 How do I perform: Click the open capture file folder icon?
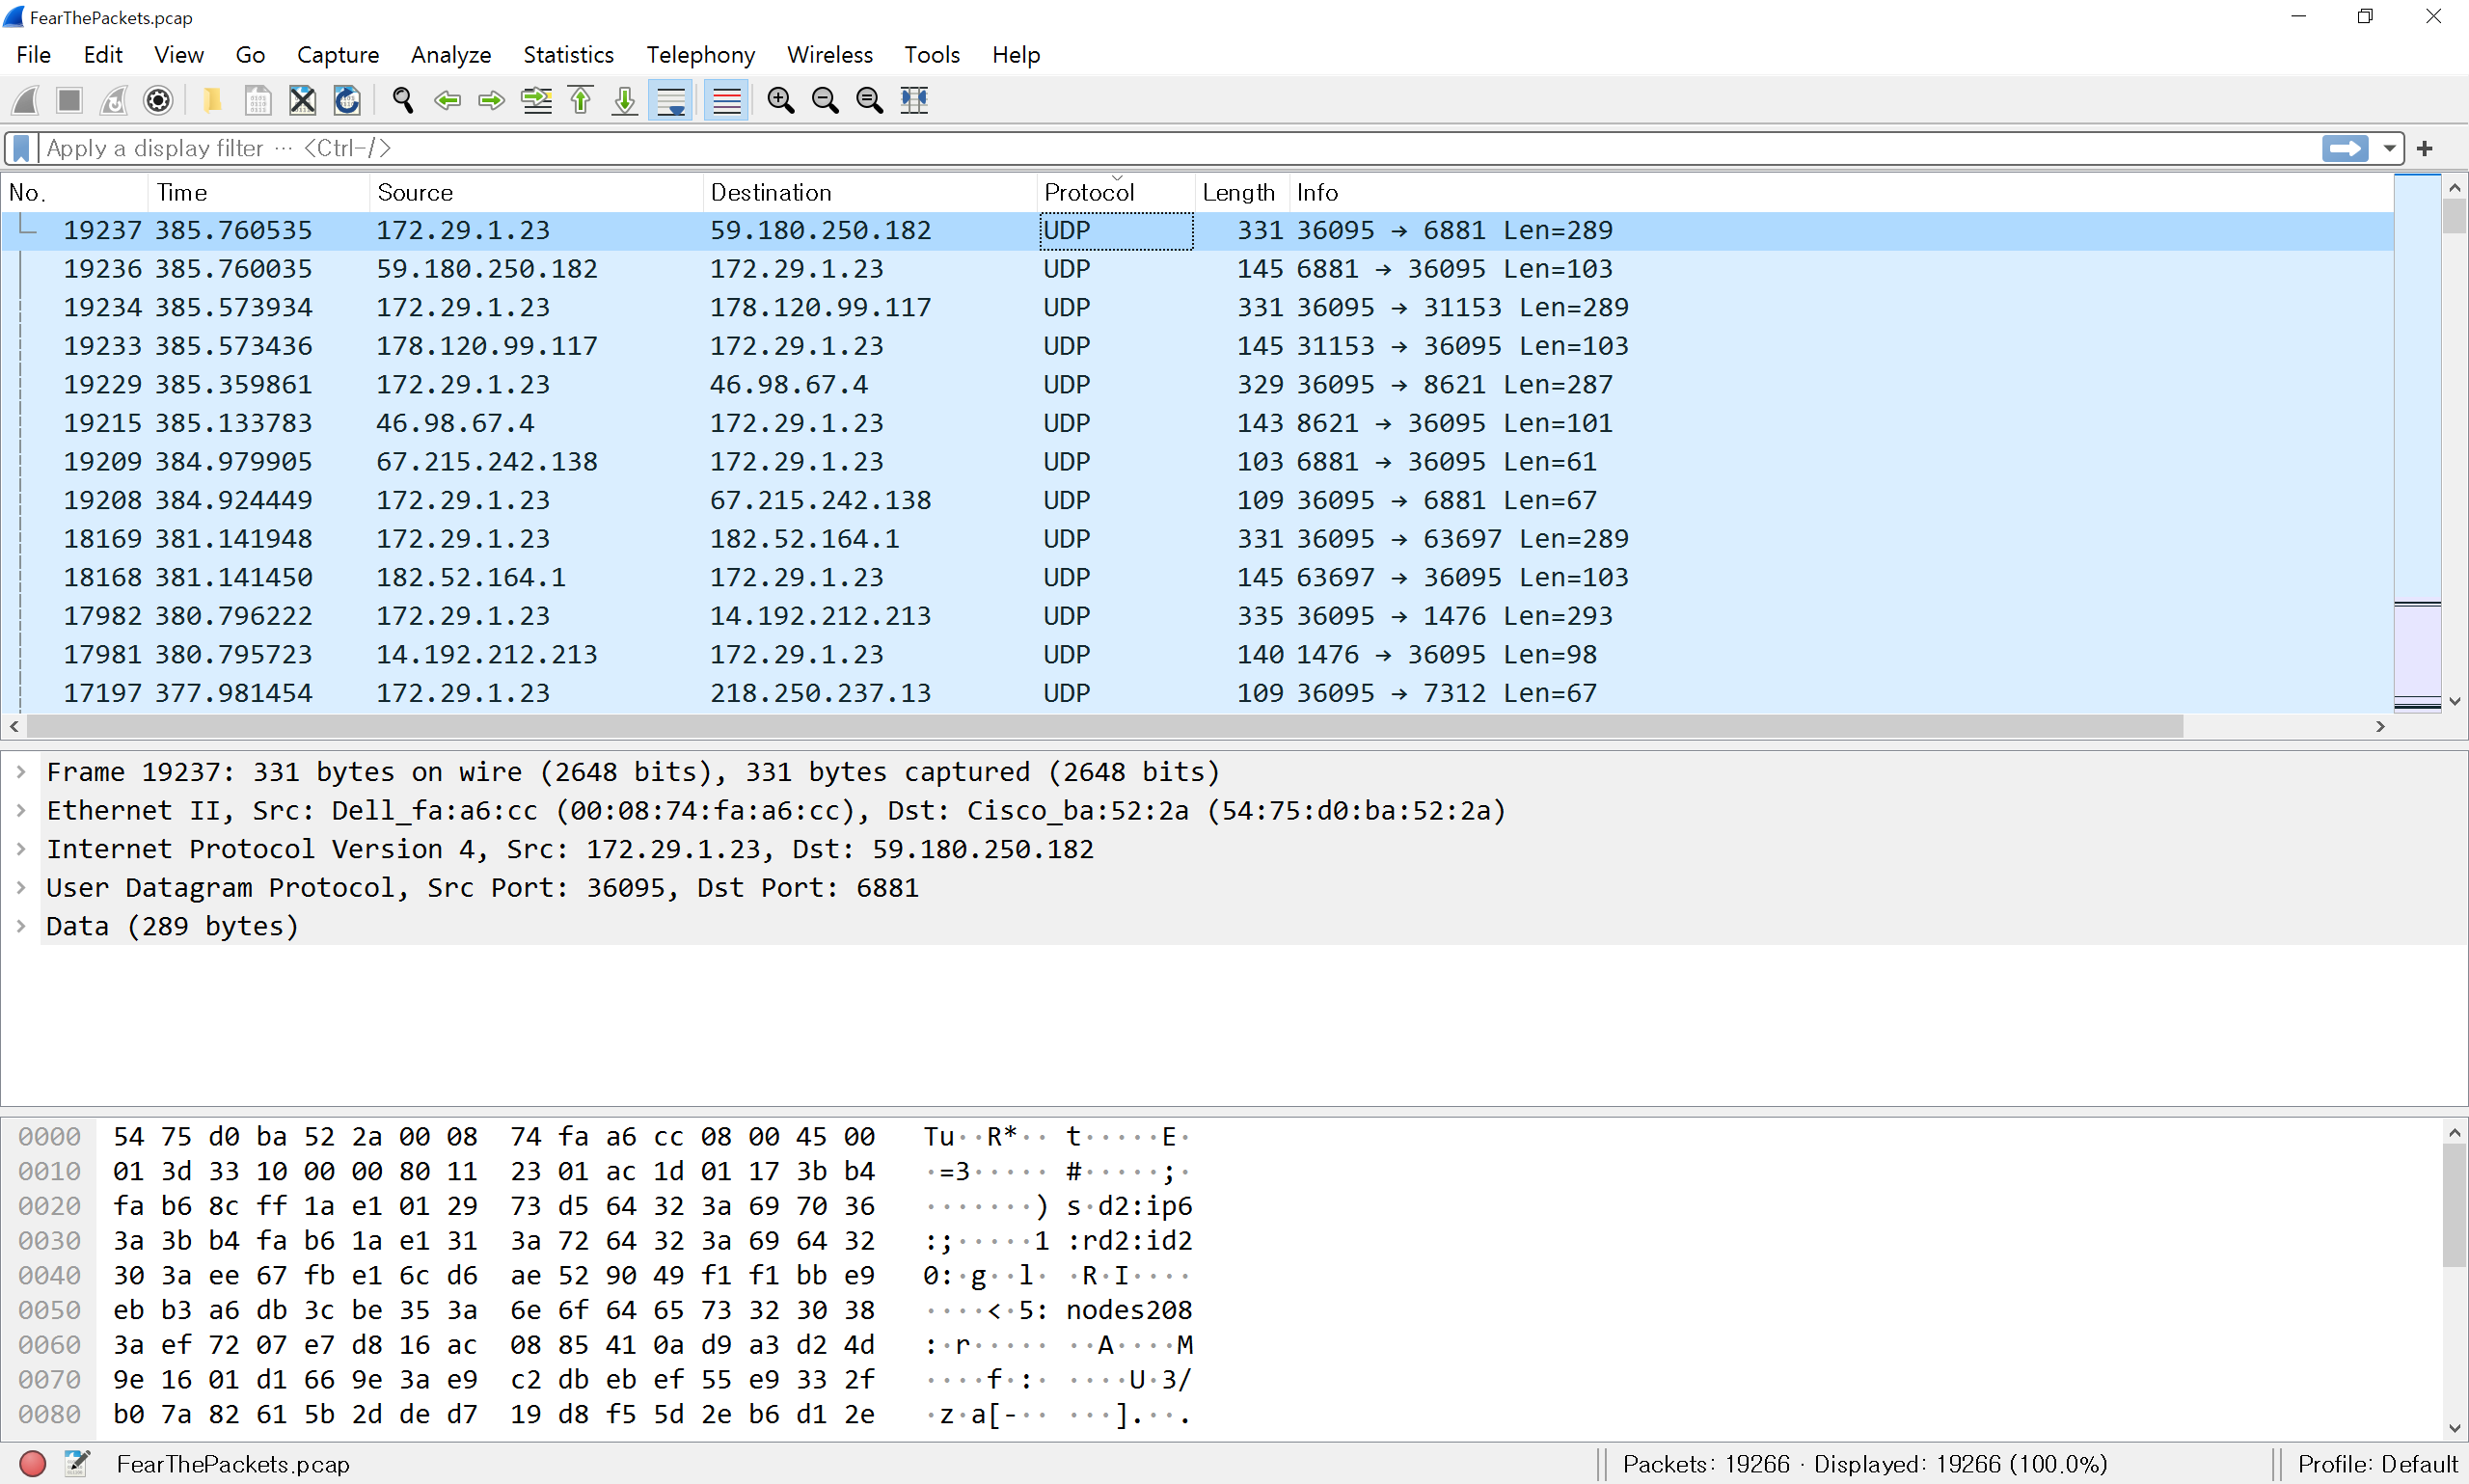[212, 100]
